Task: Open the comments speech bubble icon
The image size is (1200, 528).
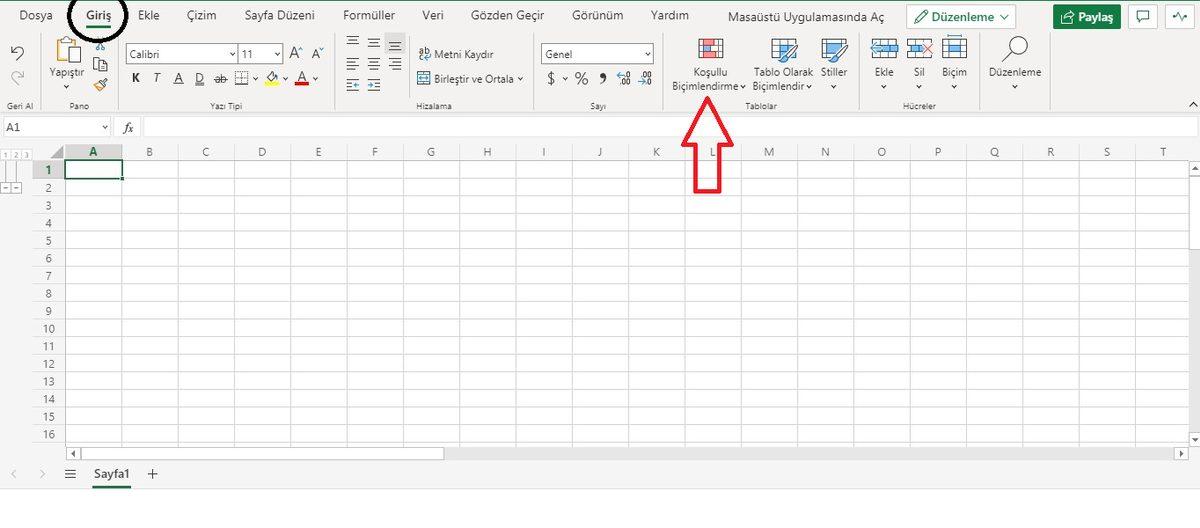Action: pos(1142,17)
